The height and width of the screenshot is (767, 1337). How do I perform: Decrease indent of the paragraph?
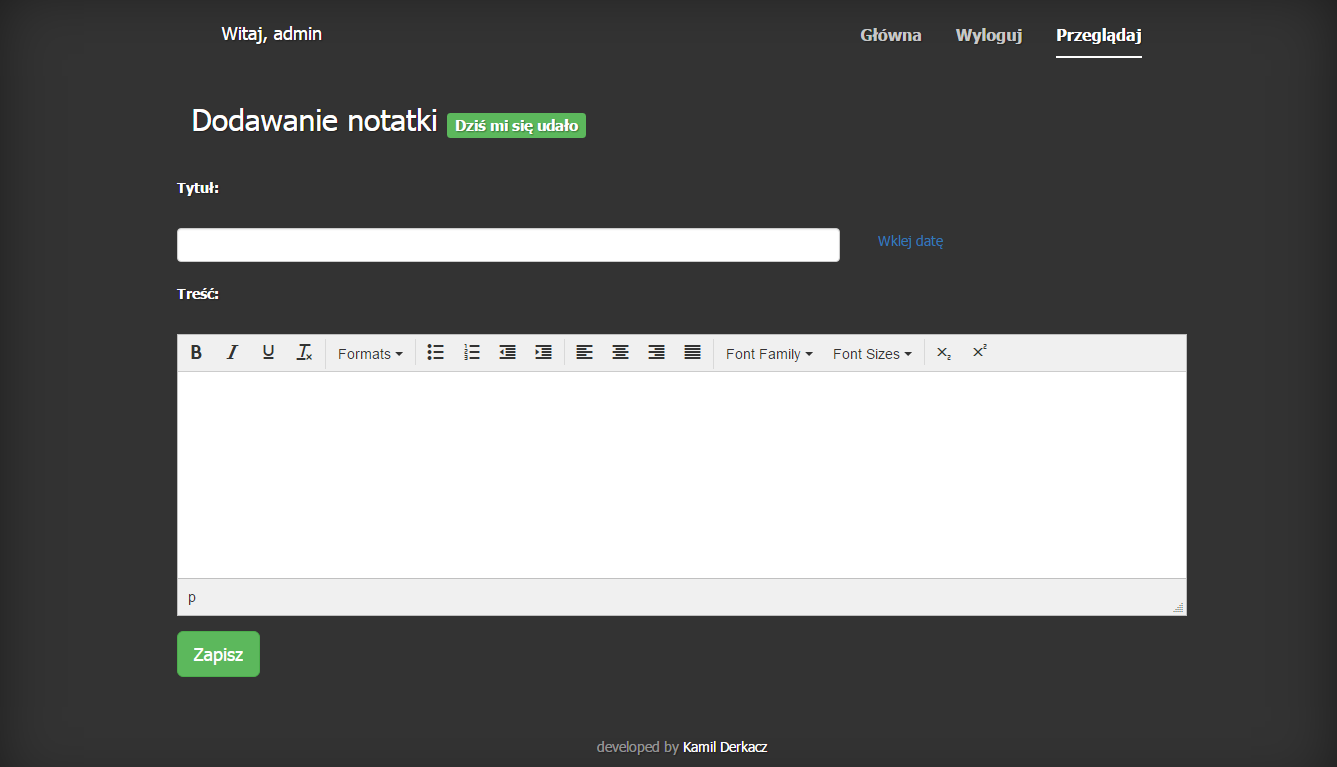point(508,353)
